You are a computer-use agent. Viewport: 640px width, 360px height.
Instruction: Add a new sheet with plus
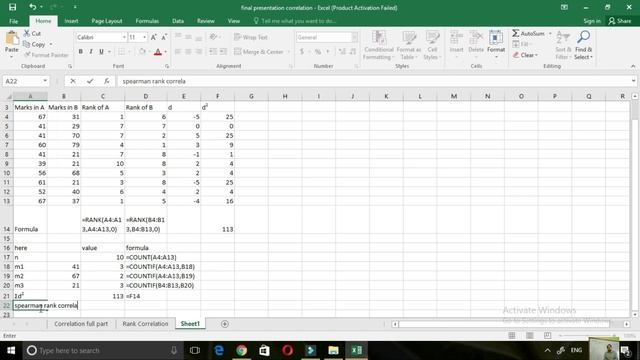tap(224, 324)
